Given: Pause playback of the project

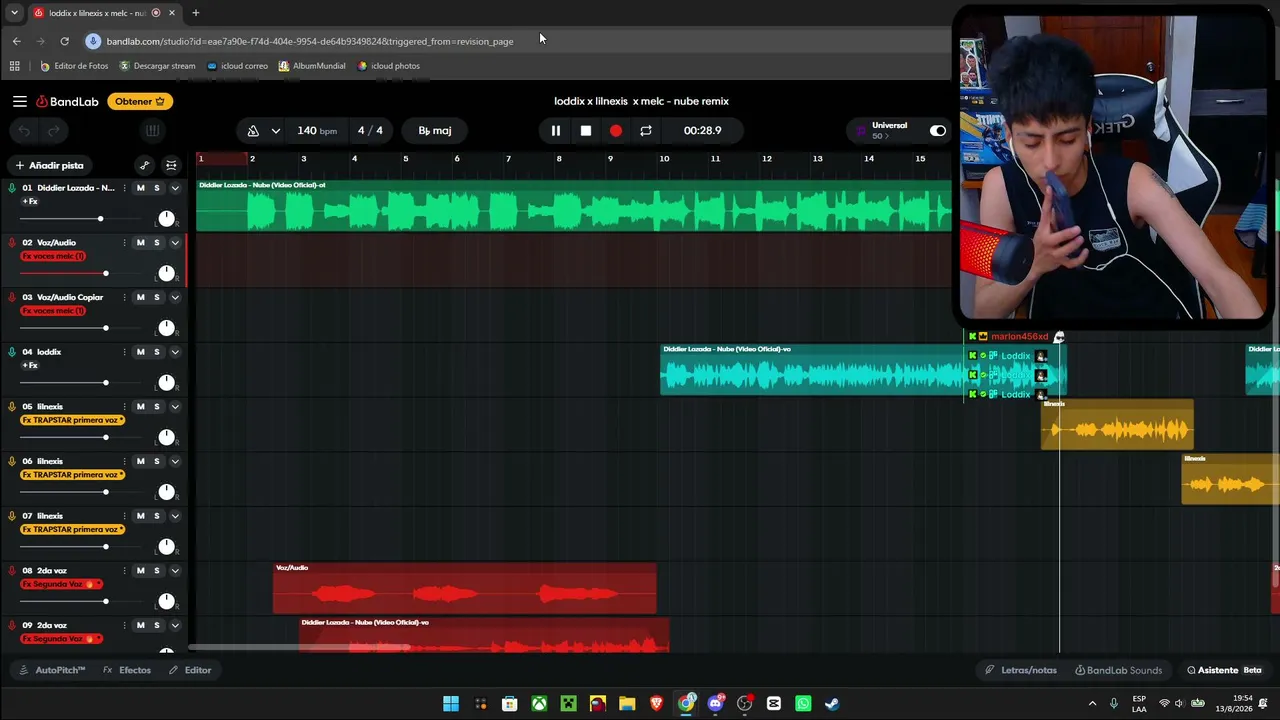Looking at the screenshot, I should click(x=556, y=130).
